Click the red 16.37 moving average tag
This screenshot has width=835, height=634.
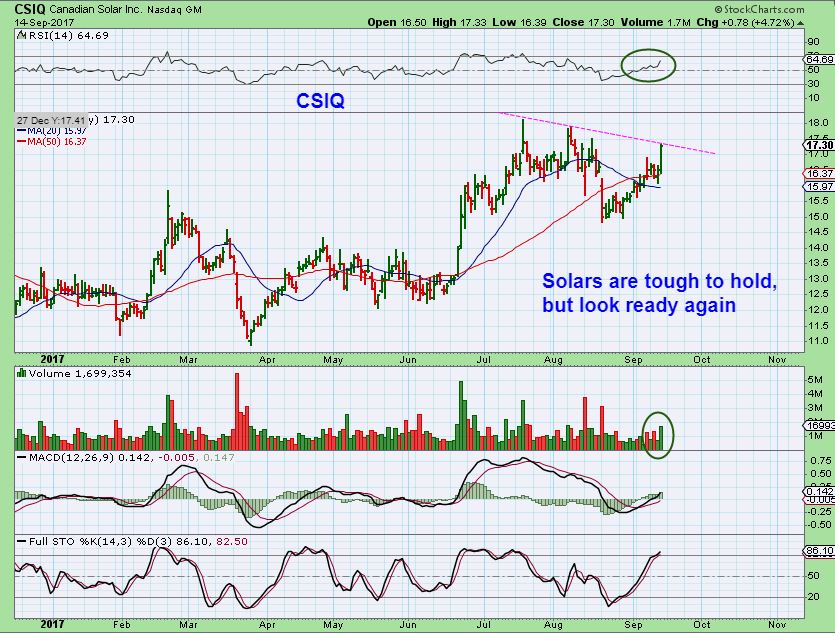(x=820, y=174)
